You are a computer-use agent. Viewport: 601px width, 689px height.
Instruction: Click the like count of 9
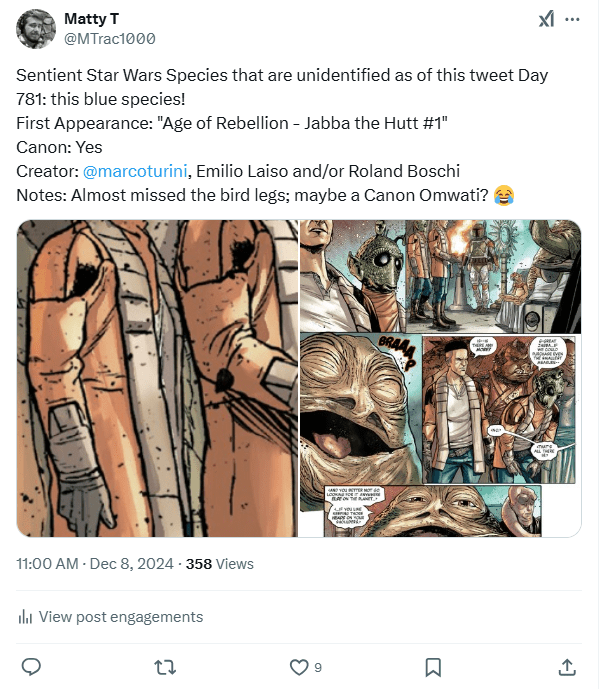click(x=317, y=667)
